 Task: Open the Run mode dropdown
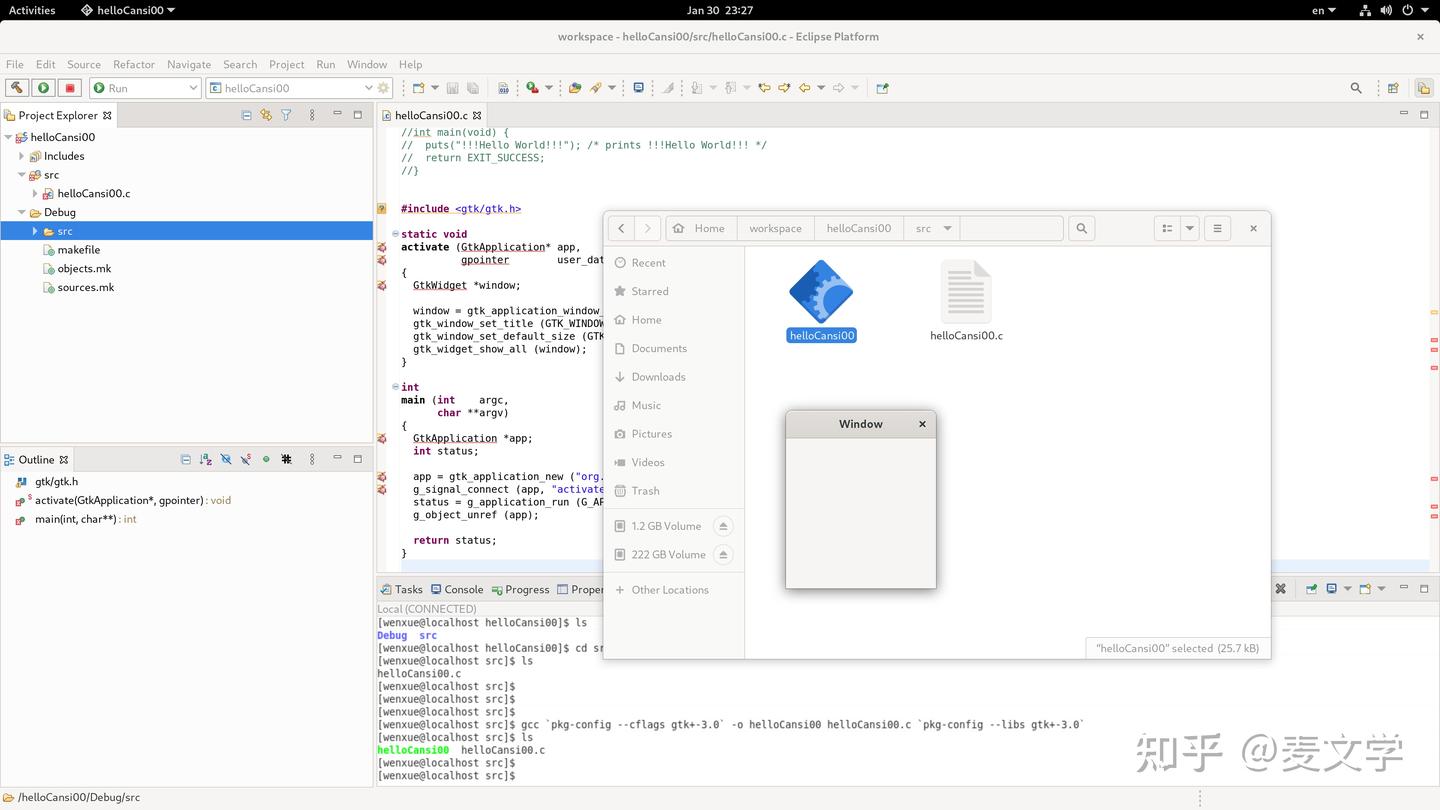tap(193, 88)
